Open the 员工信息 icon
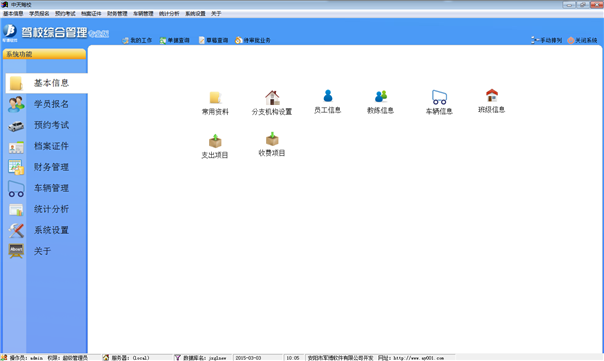The width and height of the screenshot is (604, 361). [x=327, y=96]
